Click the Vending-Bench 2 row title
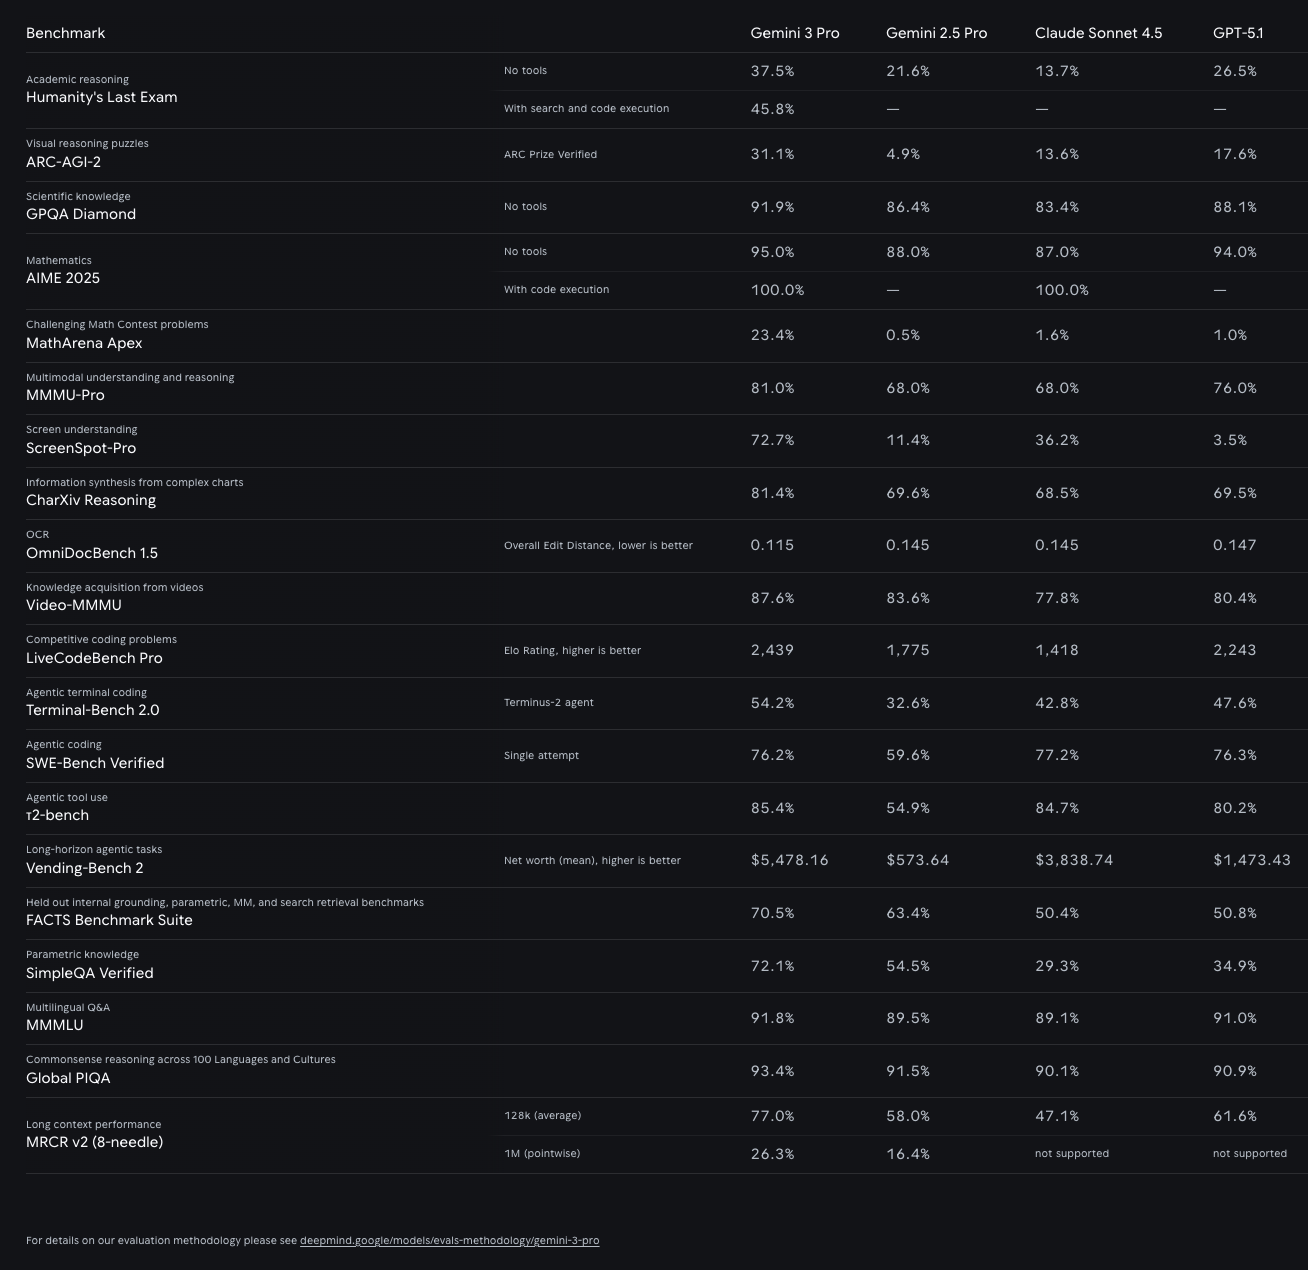This screenshot has width=1308, height=1270. [84, 868]
